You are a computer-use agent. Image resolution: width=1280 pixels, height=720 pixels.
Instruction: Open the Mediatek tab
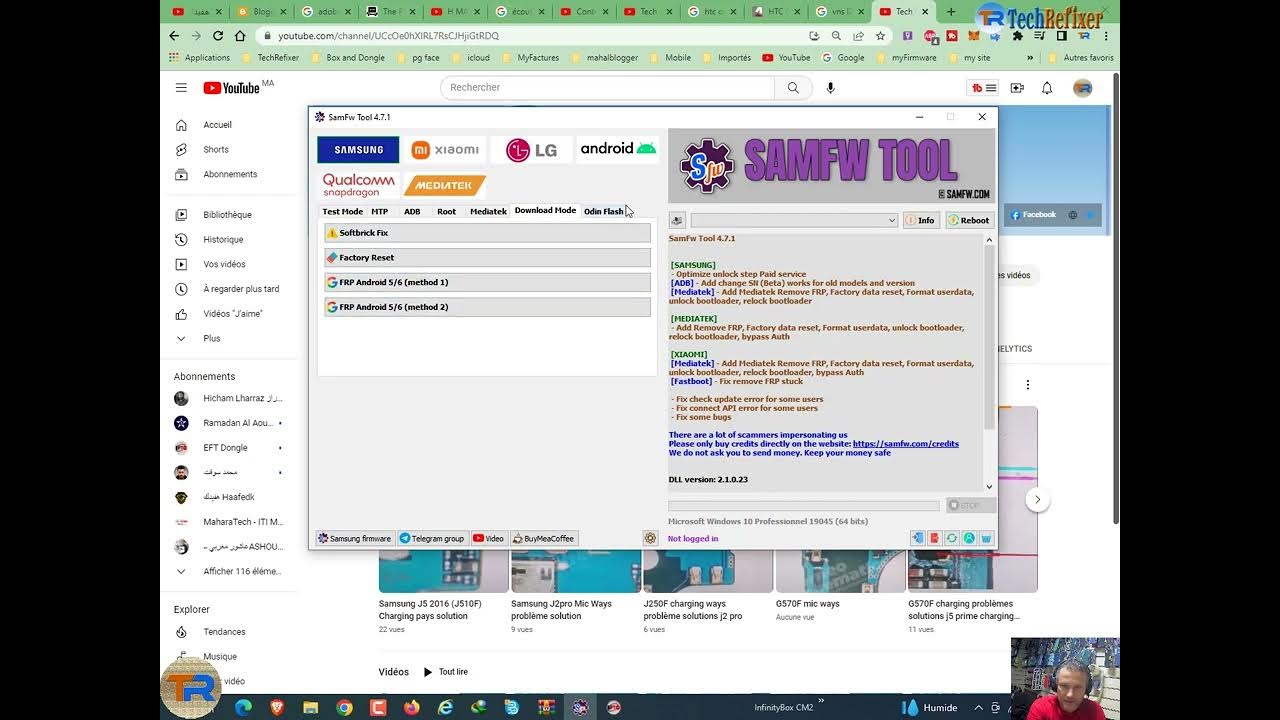[488, 211]
